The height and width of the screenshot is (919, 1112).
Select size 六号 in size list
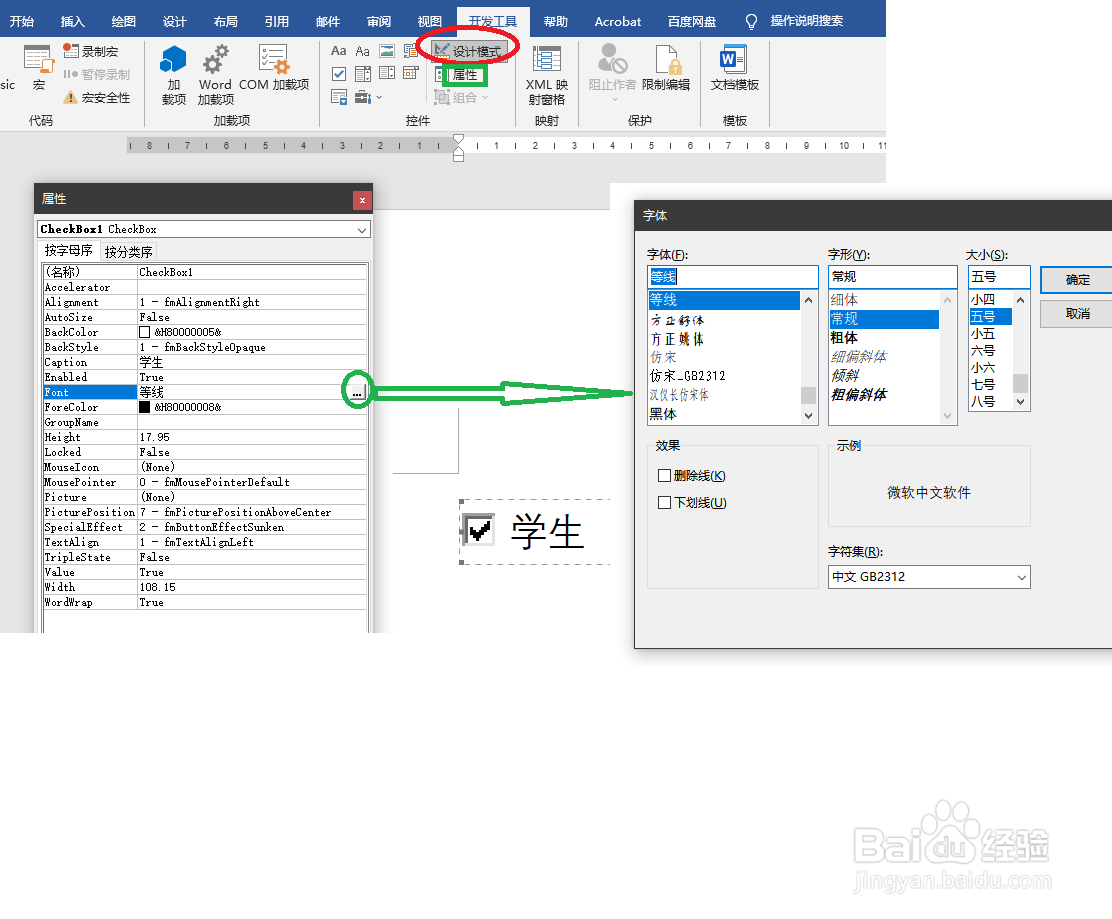pyautogui.click(x=983, y=351)
